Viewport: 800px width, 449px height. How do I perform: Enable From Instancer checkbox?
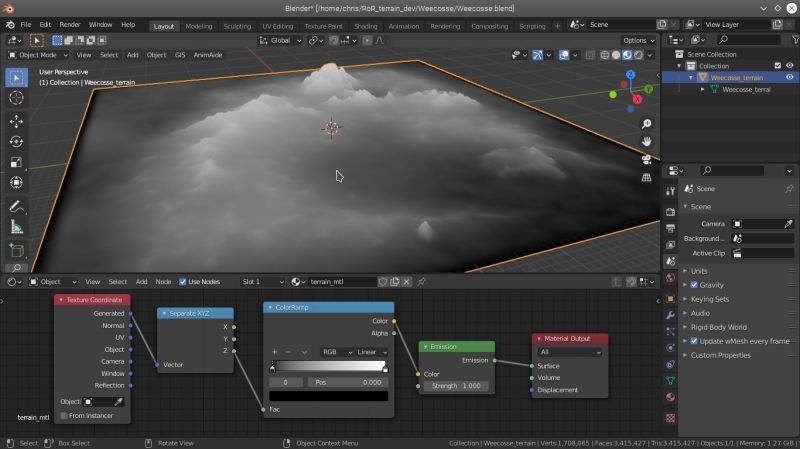tap(64, 416)
